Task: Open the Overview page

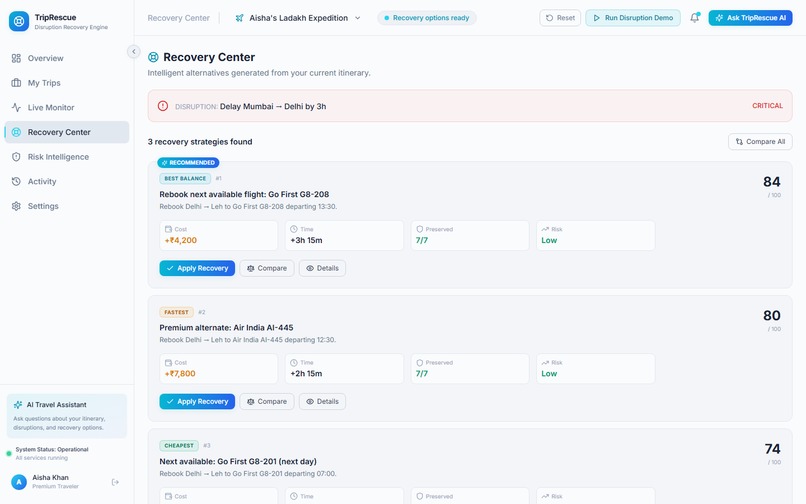Action: [67, 58]
